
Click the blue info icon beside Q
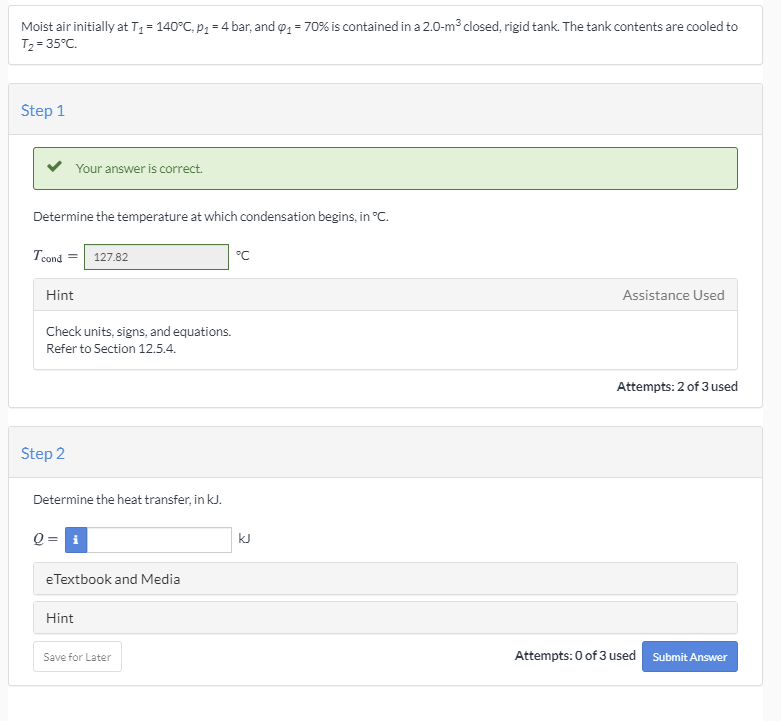click(77, 540)
